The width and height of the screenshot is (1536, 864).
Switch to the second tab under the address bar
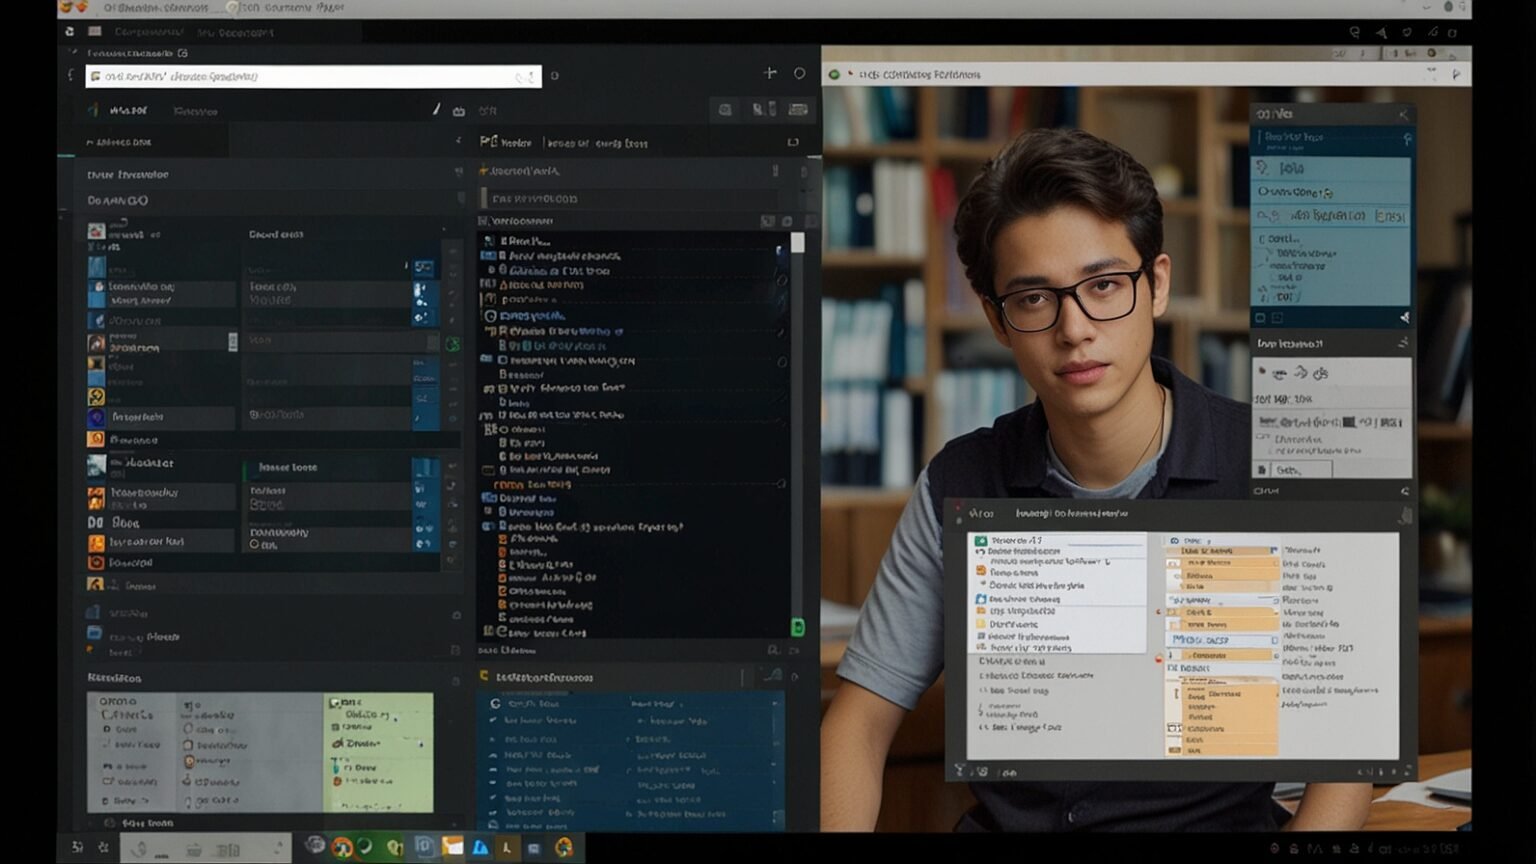point(195,111)
